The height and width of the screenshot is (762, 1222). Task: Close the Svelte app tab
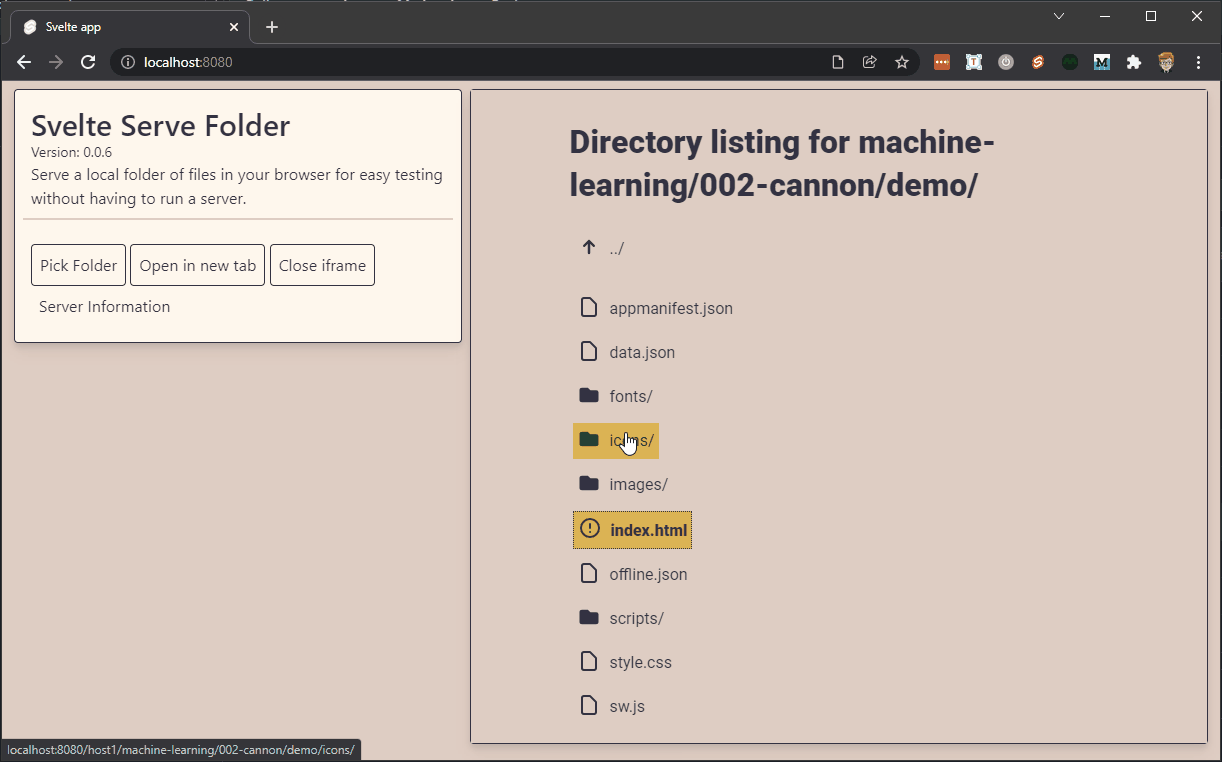tap(234, 27)
